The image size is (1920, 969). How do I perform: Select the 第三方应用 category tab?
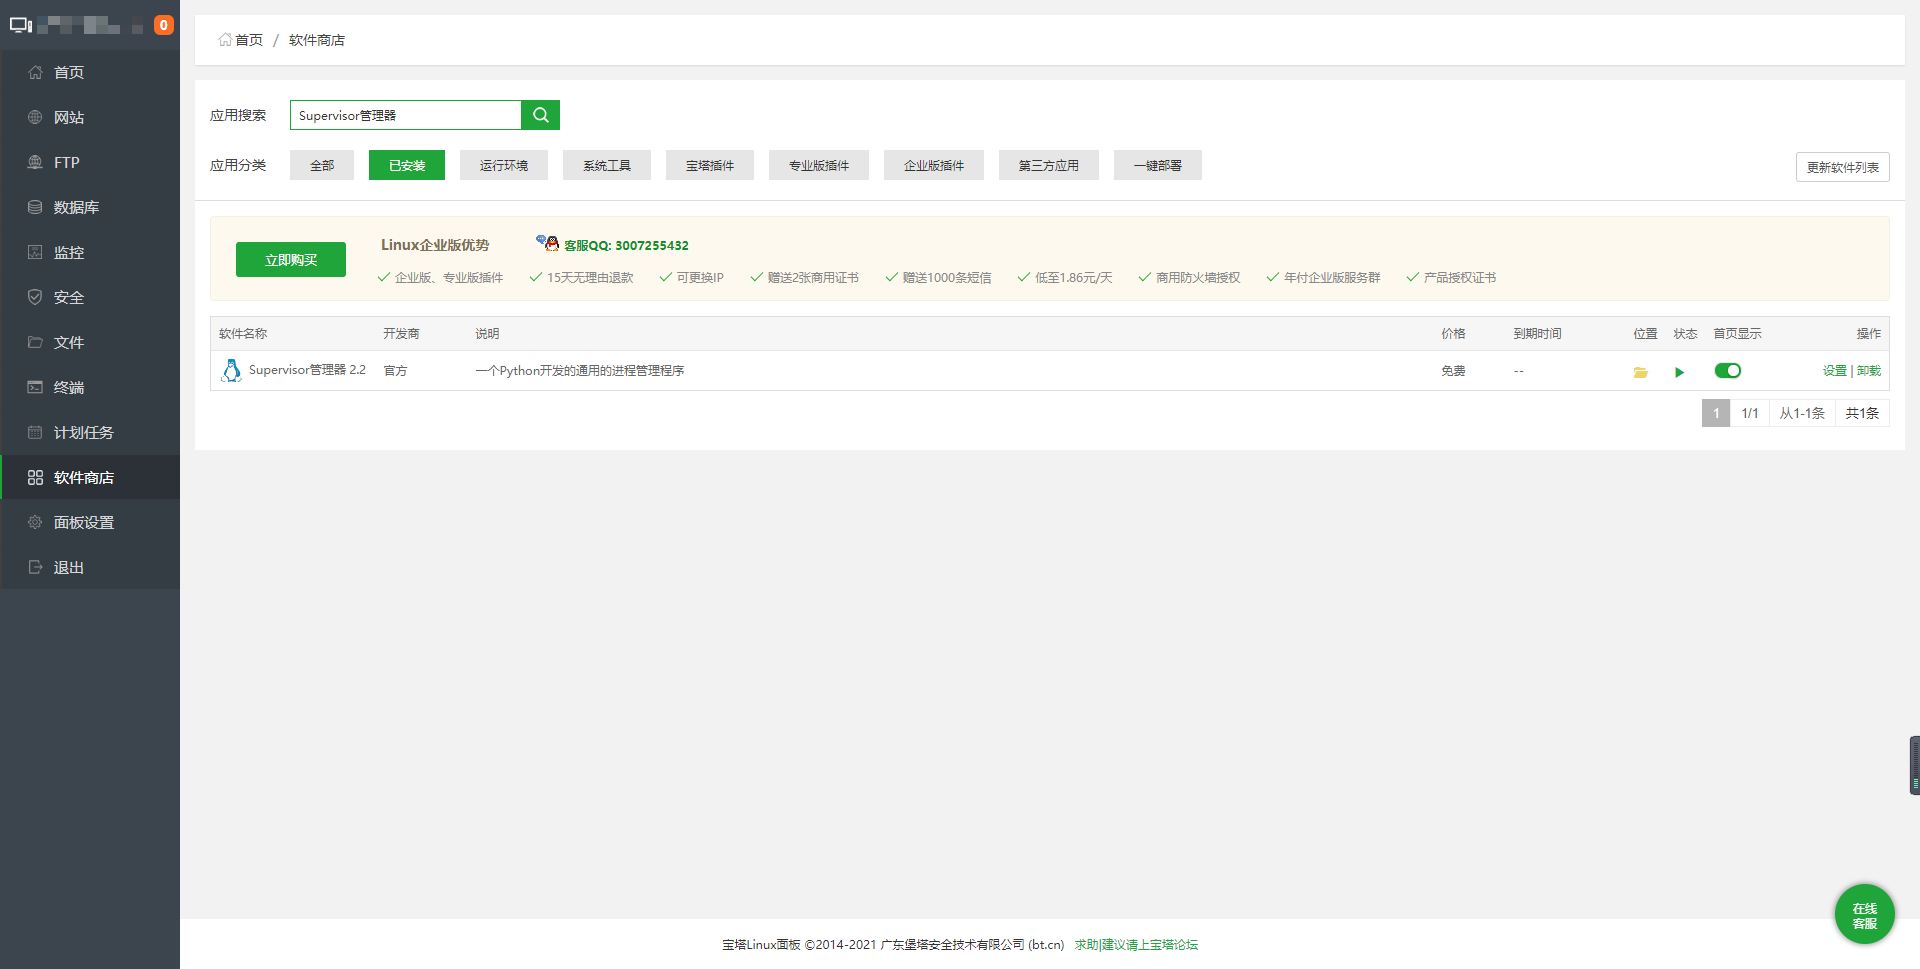coord(1049,165)
